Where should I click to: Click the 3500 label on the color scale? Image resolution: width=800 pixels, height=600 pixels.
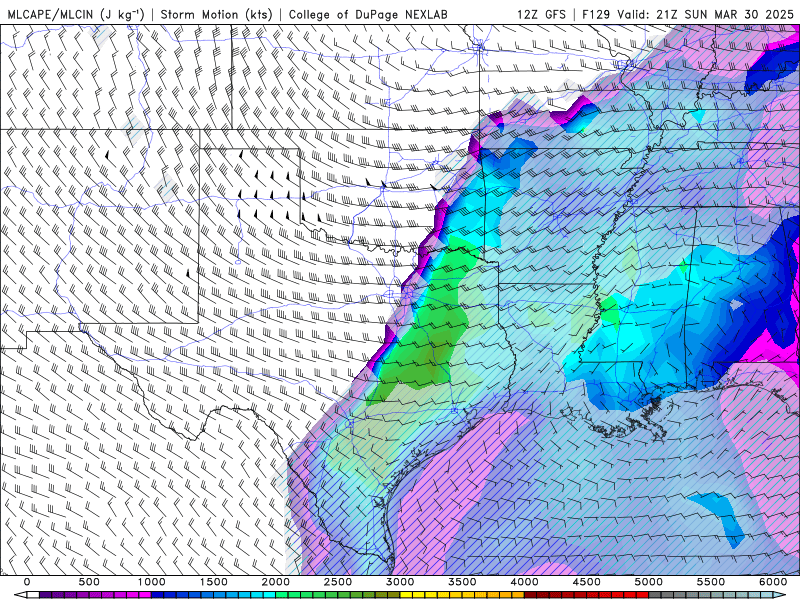[x=463, y=582]
